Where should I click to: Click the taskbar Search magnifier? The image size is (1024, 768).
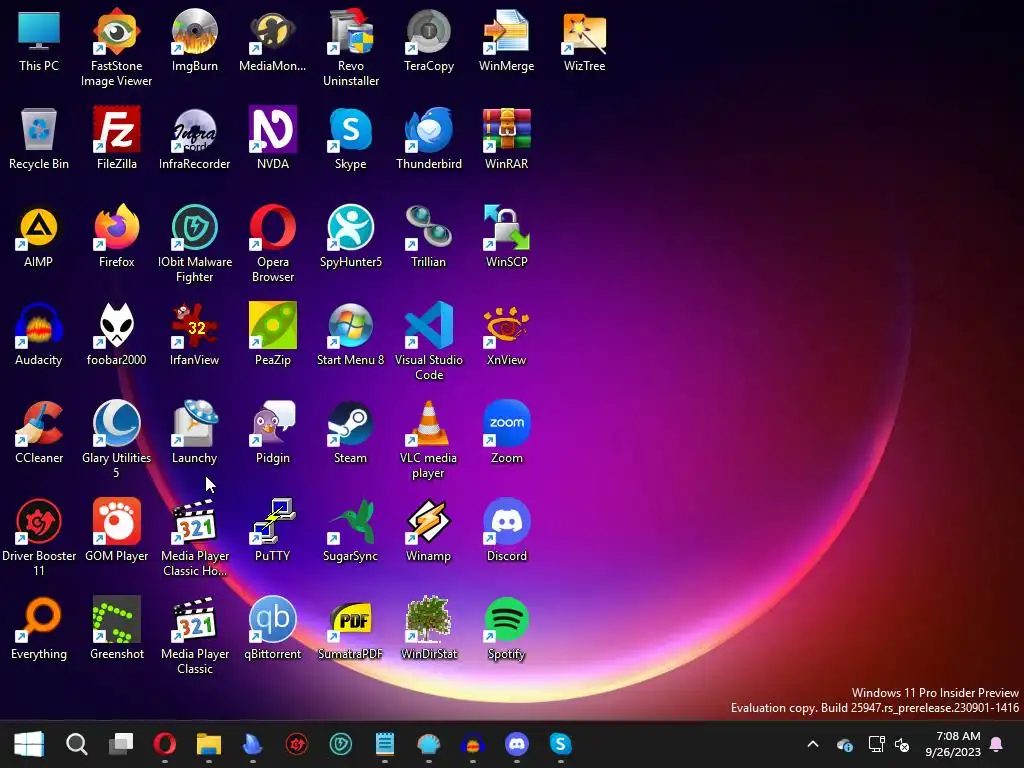coord(76,744)
